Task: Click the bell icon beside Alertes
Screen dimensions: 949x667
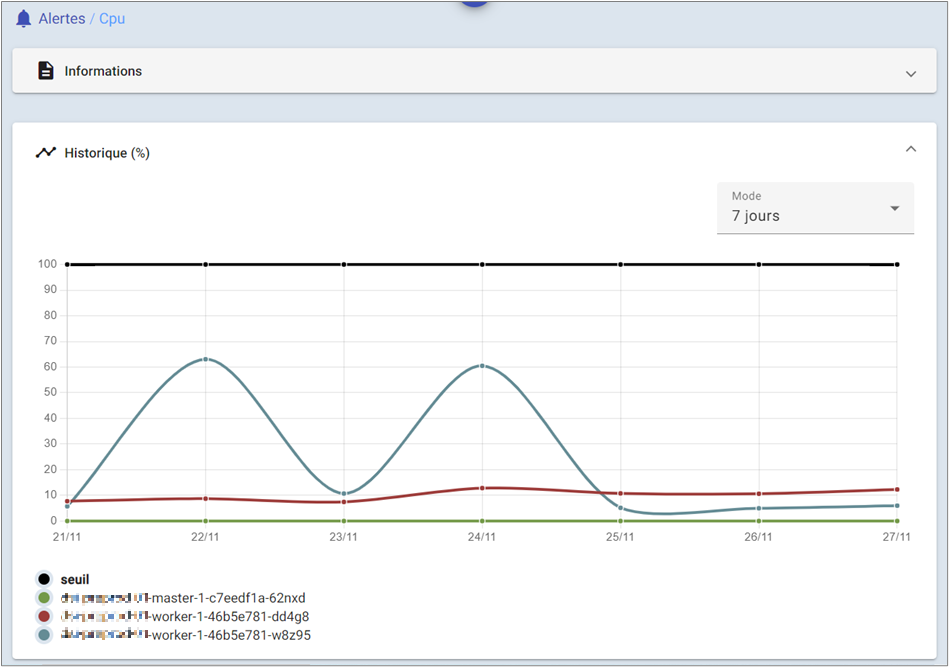Action: 24,19
